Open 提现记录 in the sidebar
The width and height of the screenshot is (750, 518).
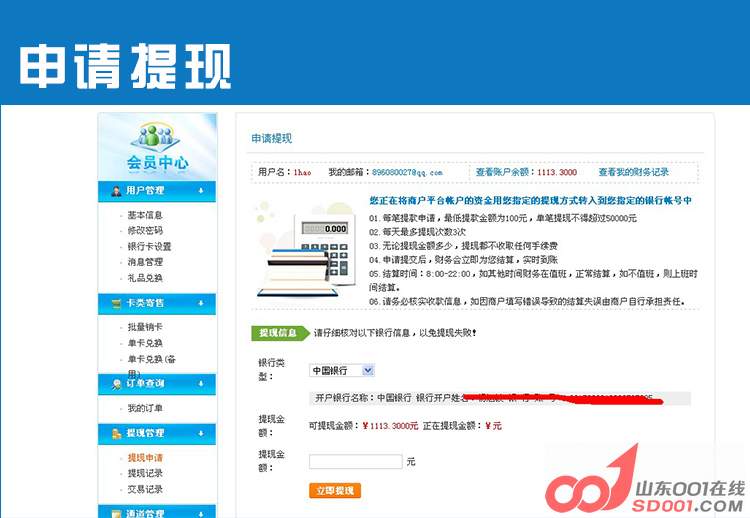point(145,473)
